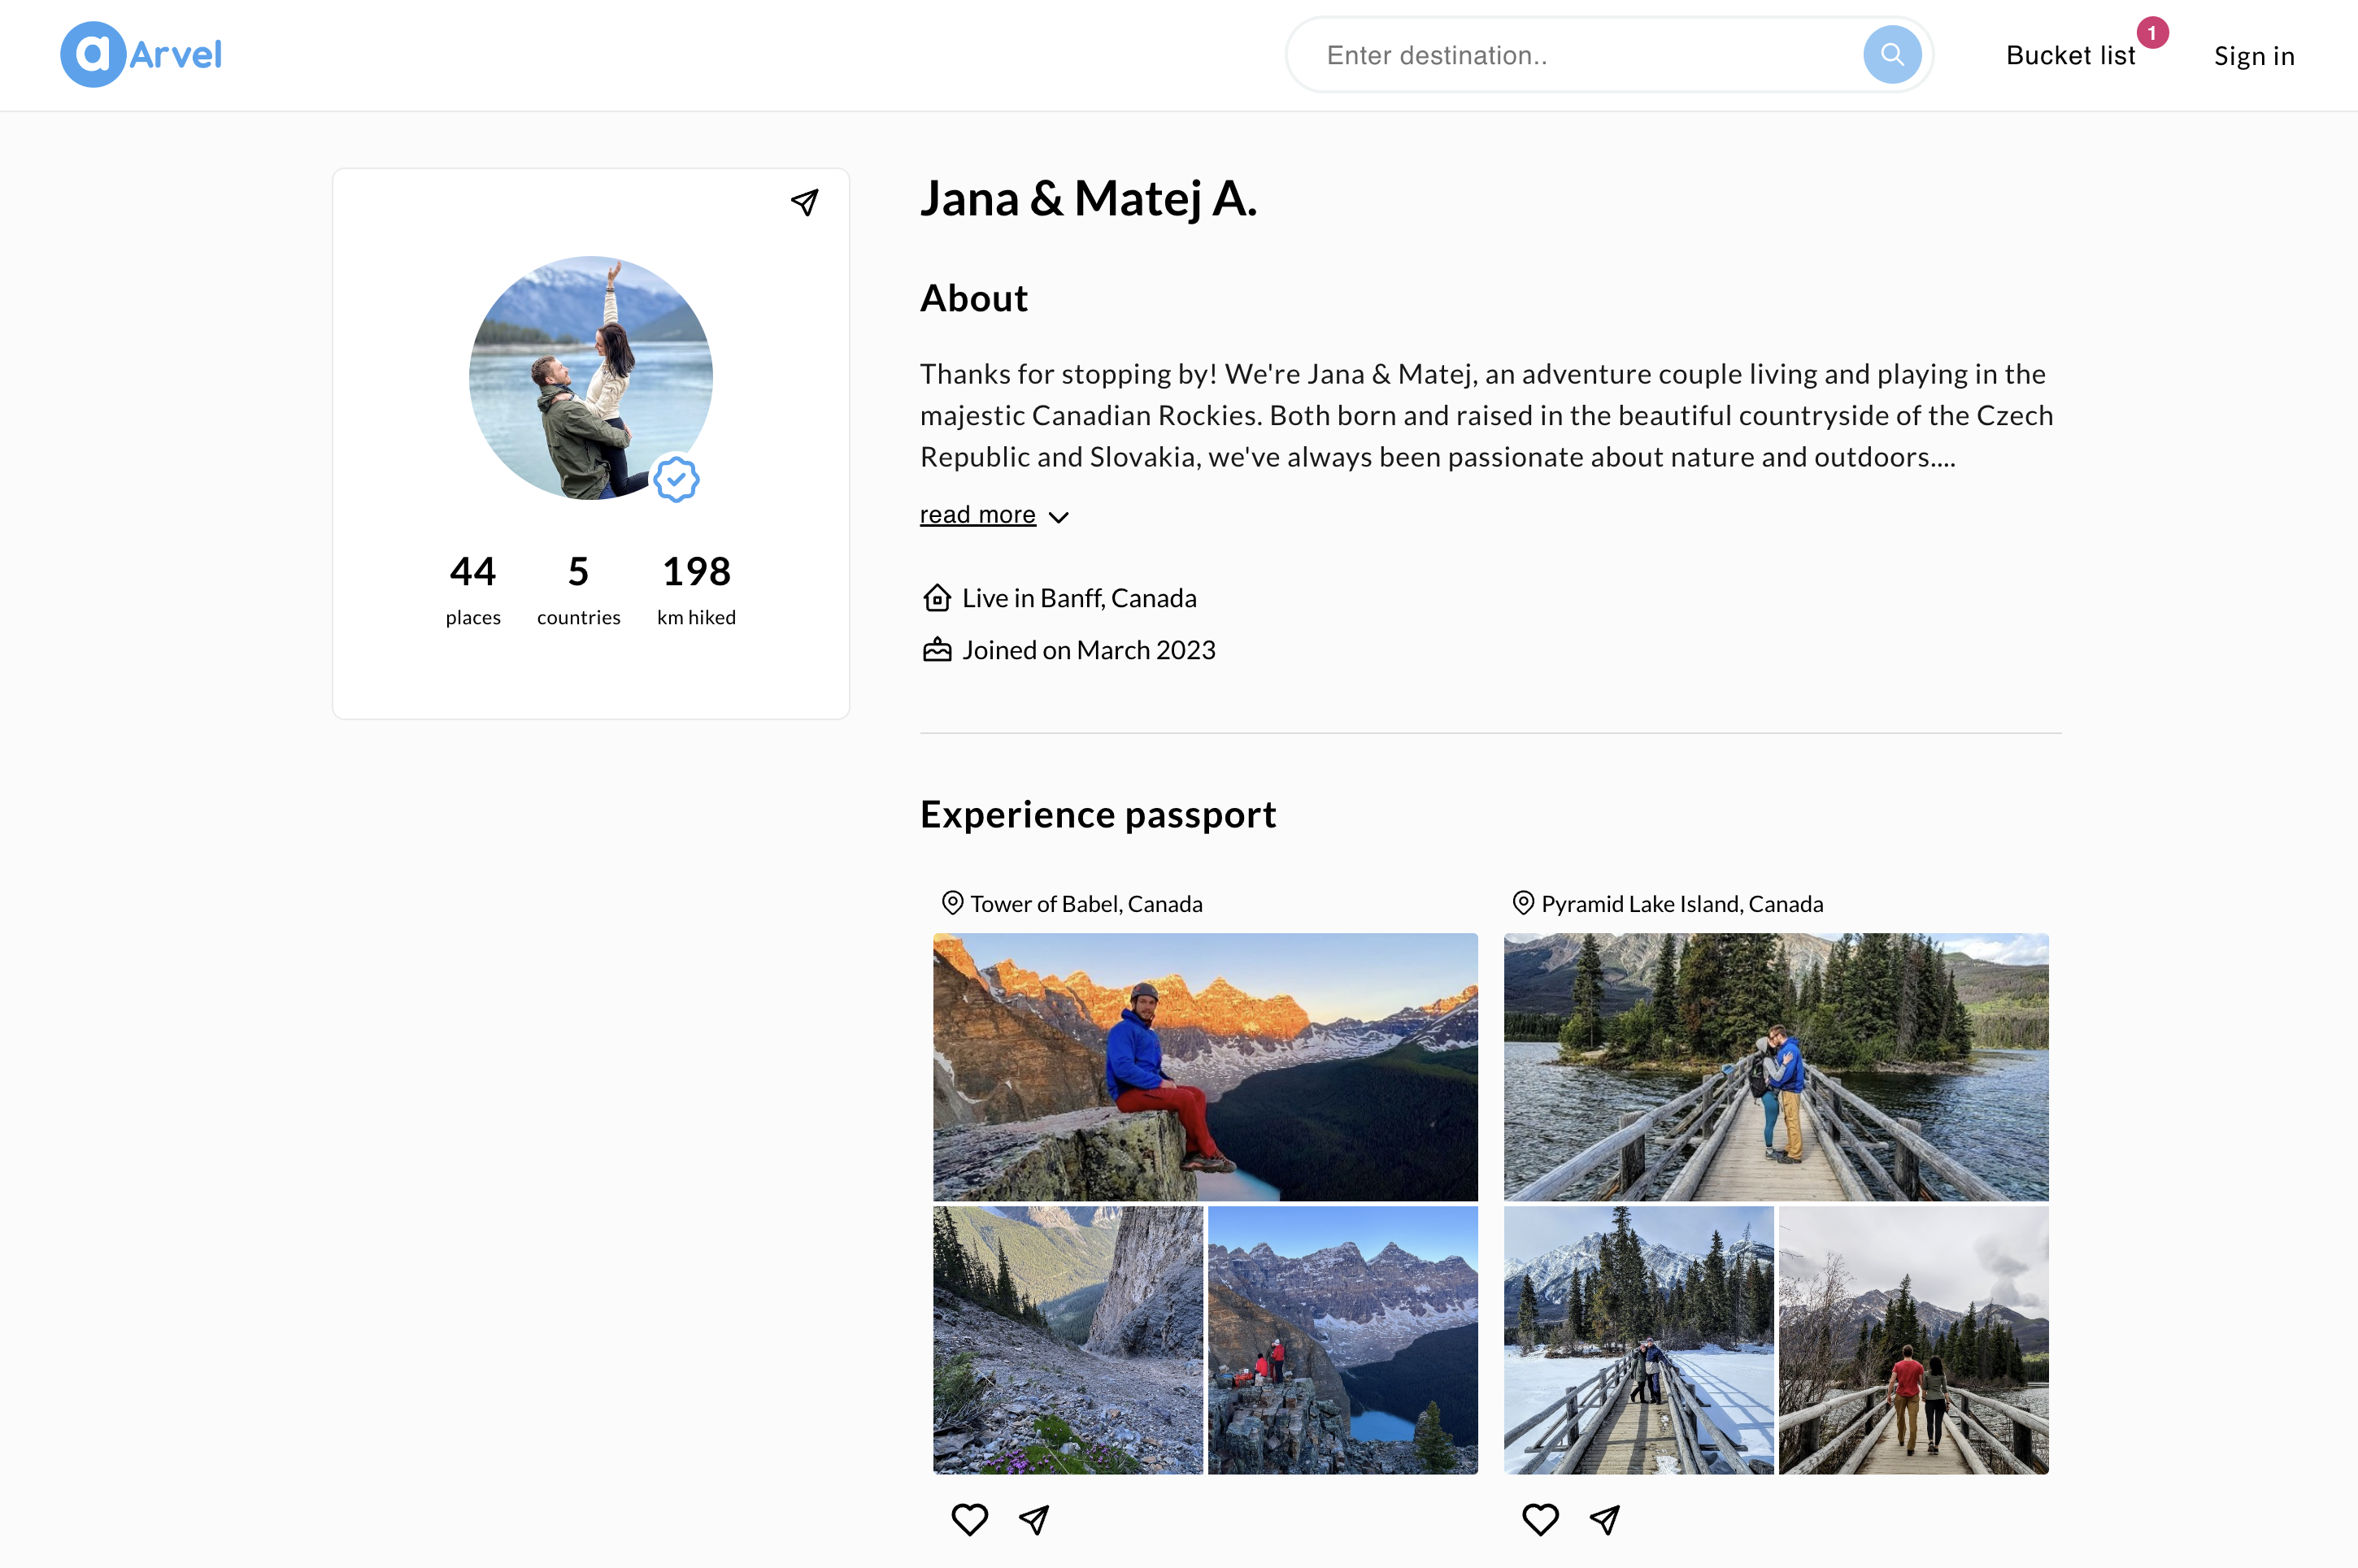This screenshot has height=1568, width=2358.
Task: Open the Tower of Babel, Canada link
Action: [1086, 904]
